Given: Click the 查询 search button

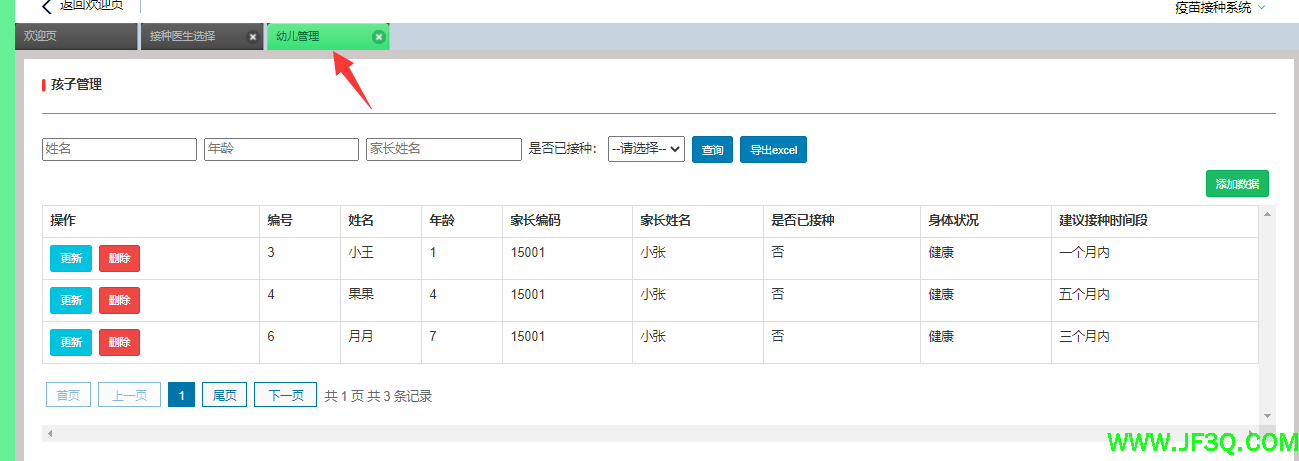Looking at the screenshot, I should (x=712, y=150).
